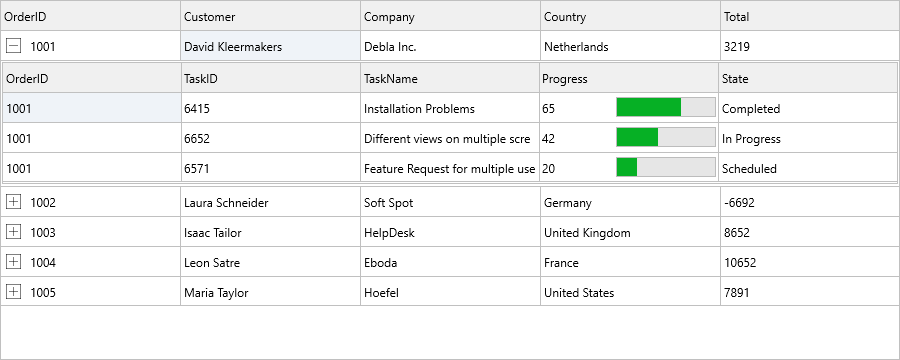The width and height of the screenshot is (900, 360).
Task: Click the Country column header
Action: pyautogui.click(x=630, y=16)
